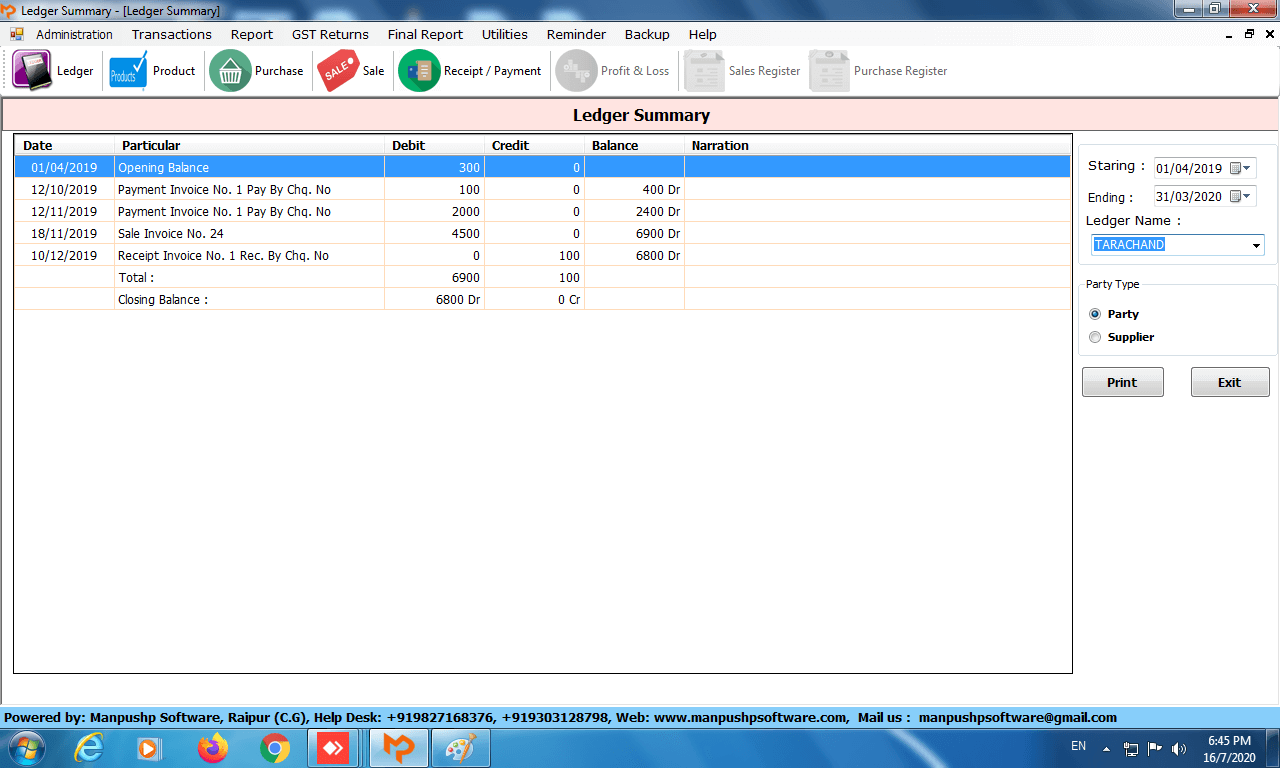Click the EN language indicator in taskbar
The width and height of the screenshot is (1280, 768).
pyautogui.click(x=1078, y=746)
